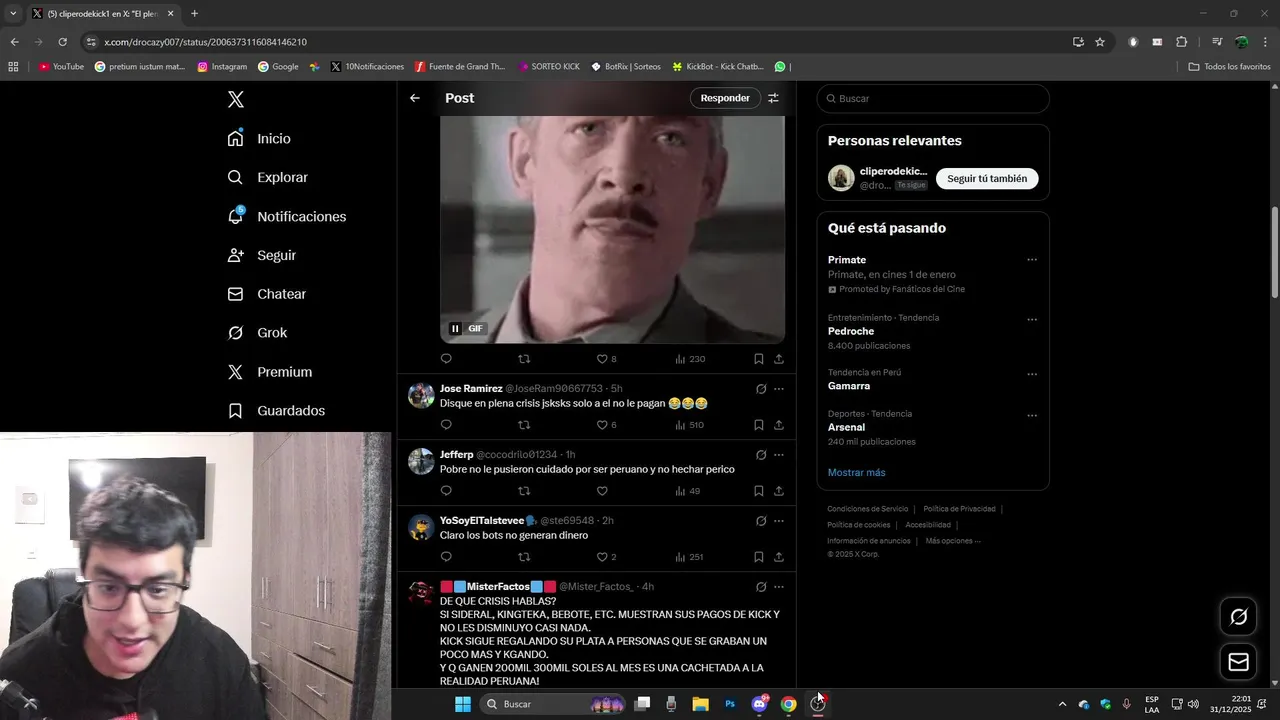Open Grok icon on Jose Ramirez's reply
The width and height of the screenshot is (1280, 720).
761,389
